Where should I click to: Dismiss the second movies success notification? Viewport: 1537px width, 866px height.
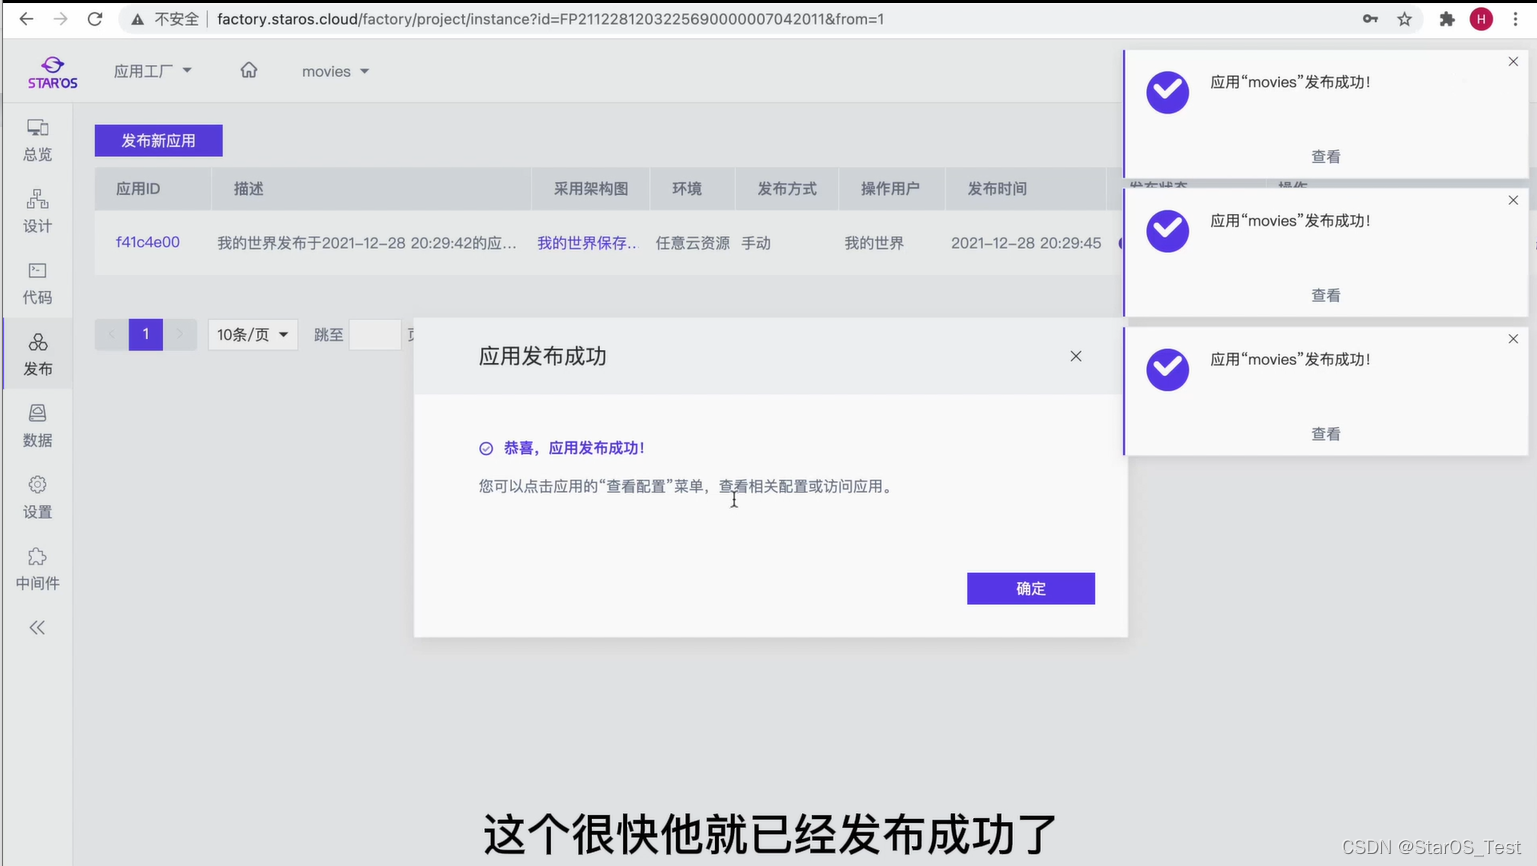coord(1513,201)
